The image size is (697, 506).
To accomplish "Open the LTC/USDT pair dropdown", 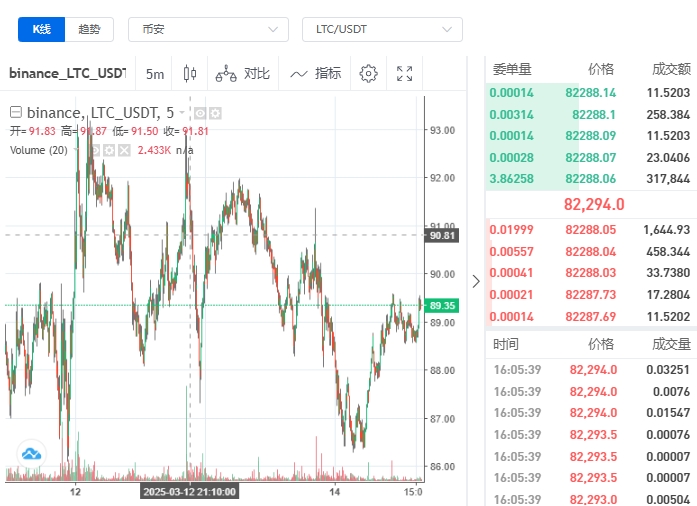I will click(382, 29).
